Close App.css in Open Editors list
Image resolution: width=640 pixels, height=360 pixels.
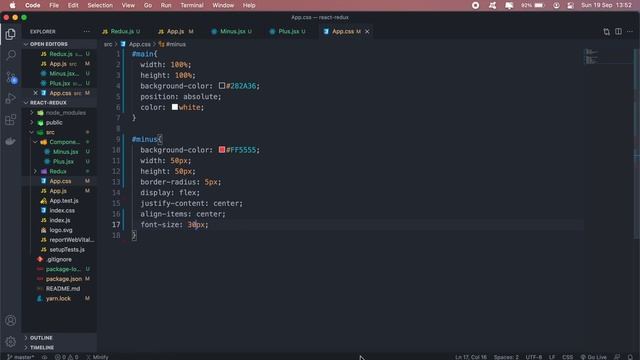pyautogui.click(x=36, y=93)
